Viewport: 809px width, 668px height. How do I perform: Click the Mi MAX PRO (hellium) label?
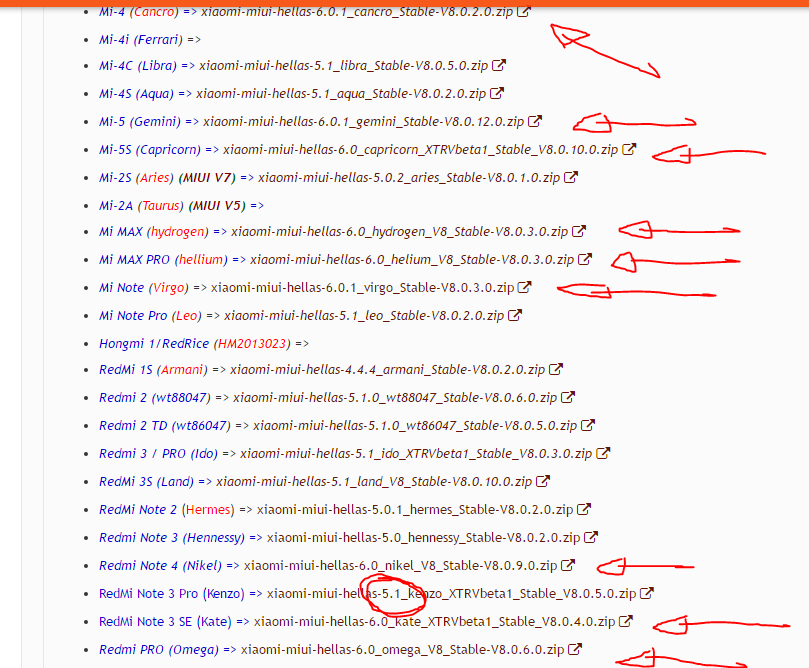click(164, 259)
